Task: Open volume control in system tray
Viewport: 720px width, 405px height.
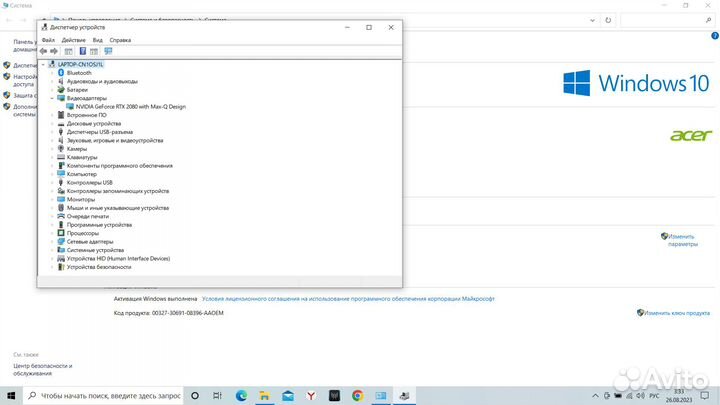Action: (x=641, y=395)
